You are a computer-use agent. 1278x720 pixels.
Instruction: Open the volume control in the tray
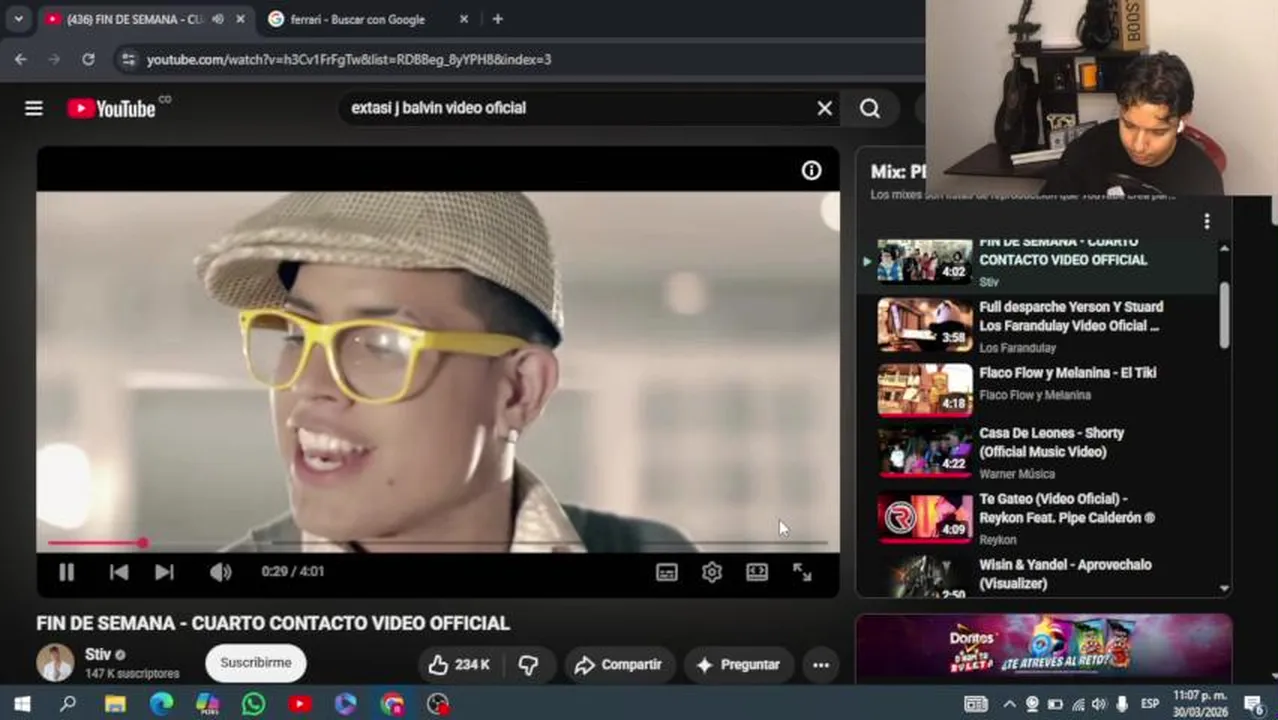click(x=1100, y=704)
